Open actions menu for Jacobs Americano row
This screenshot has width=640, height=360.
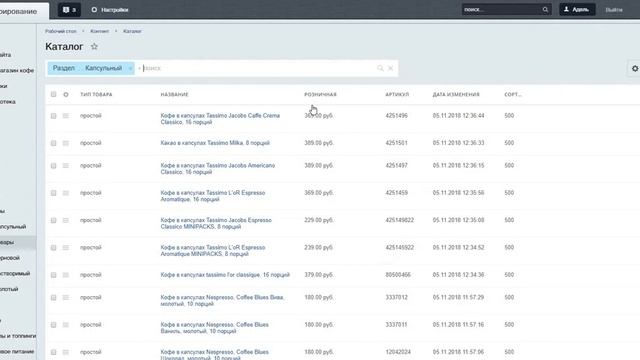[66, 166]
